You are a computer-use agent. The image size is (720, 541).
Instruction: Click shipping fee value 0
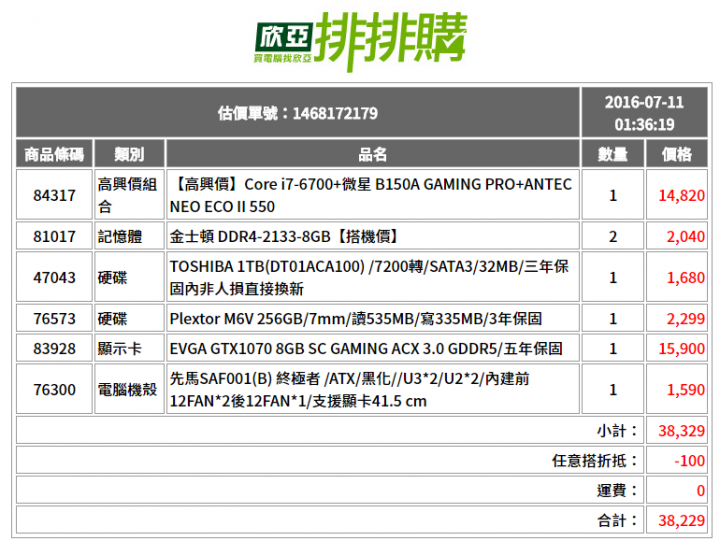pyautogui.click(x=701, y=490)
